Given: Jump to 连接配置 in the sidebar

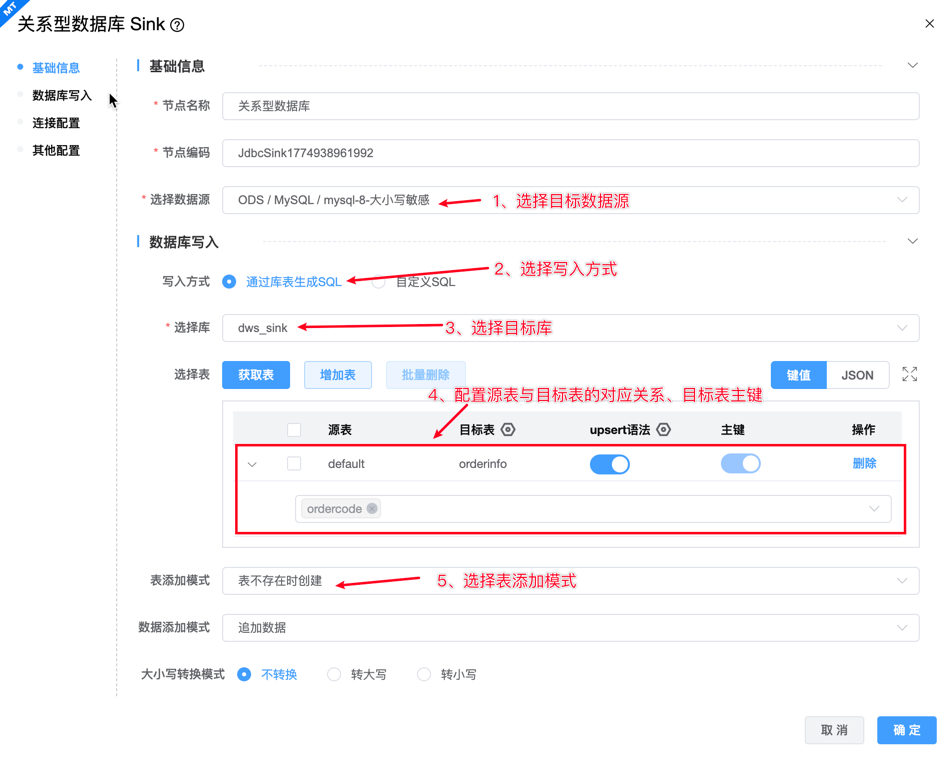Looking at the screenshot, I should [x=56, y=123].
